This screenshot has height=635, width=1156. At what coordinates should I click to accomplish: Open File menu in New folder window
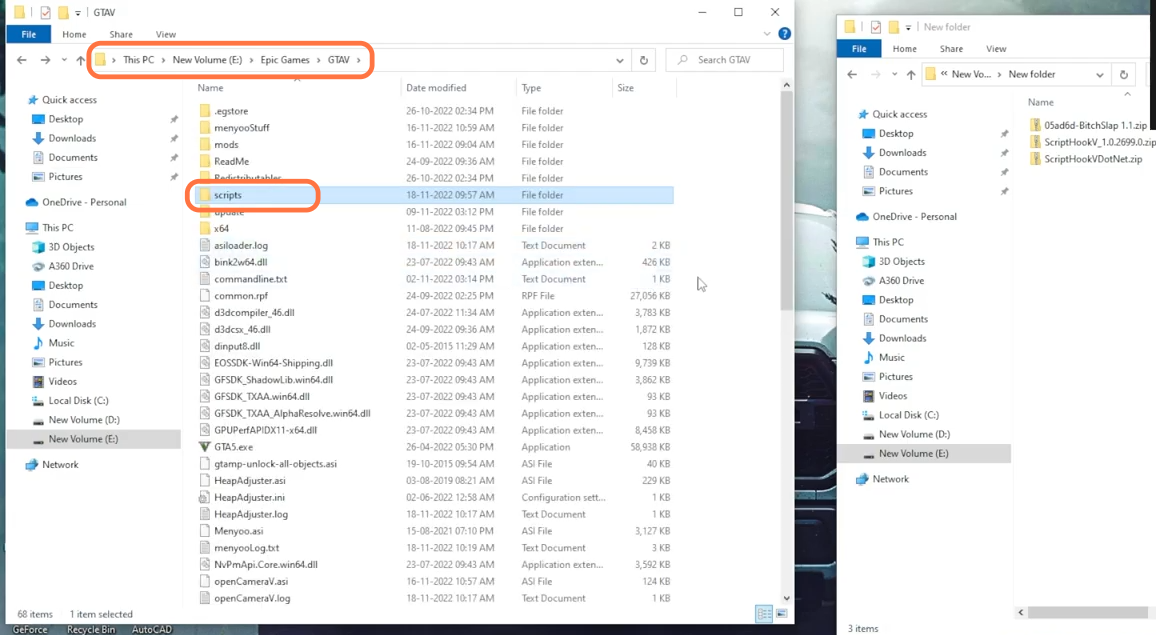coord(860,49)
